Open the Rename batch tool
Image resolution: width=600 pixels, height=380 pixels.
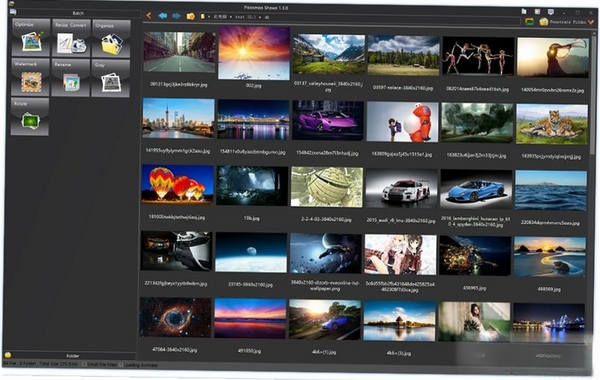click(x=70, y=78)
